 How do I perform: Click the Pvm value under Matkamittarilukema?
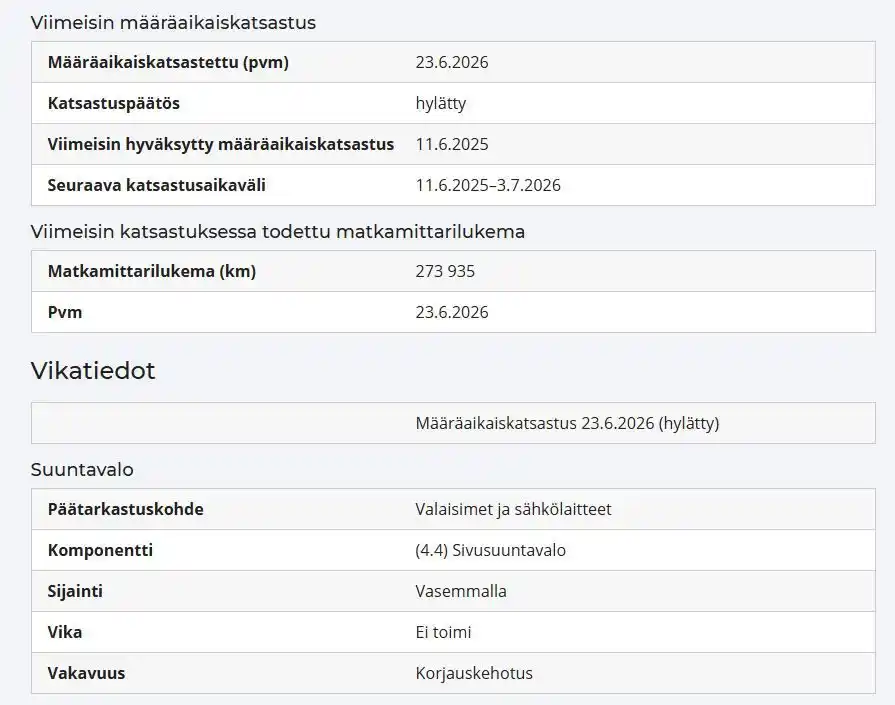451,312
